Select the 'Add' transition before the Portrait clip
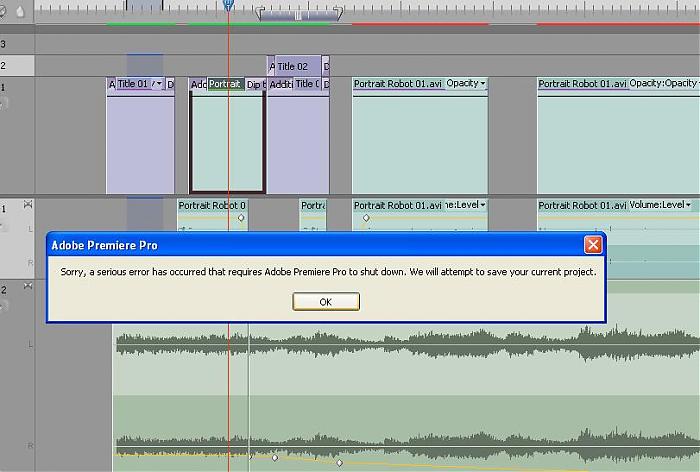 click(199, 84)
